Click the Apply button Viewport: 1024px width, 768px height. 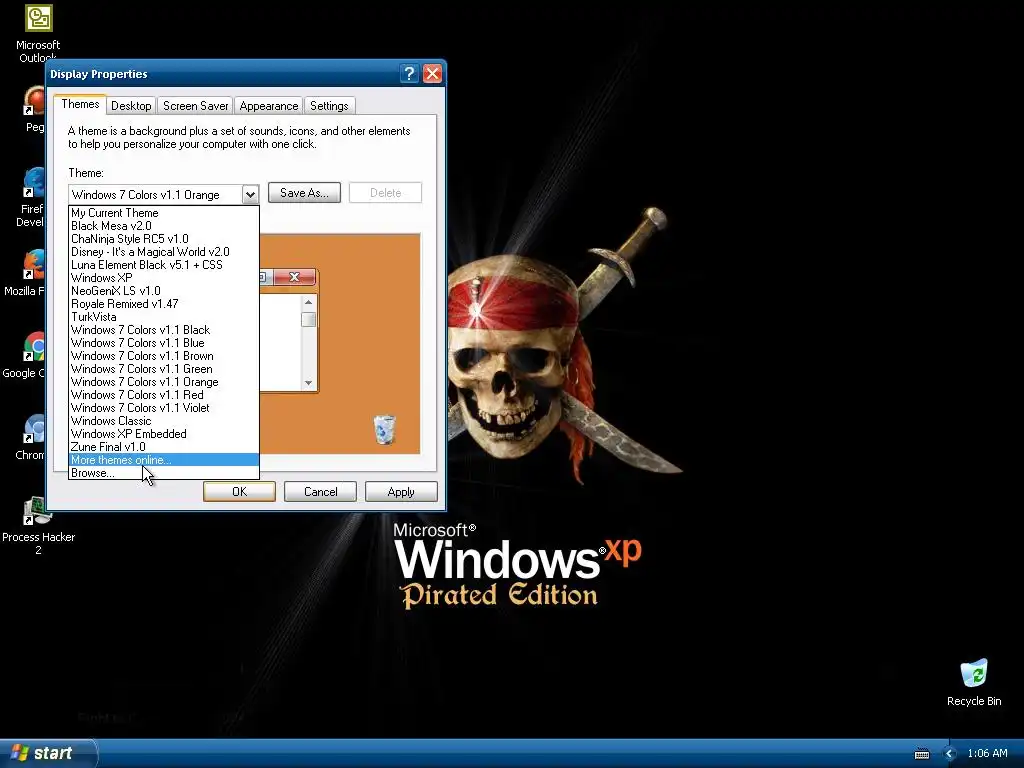click(x=401, y=492)
